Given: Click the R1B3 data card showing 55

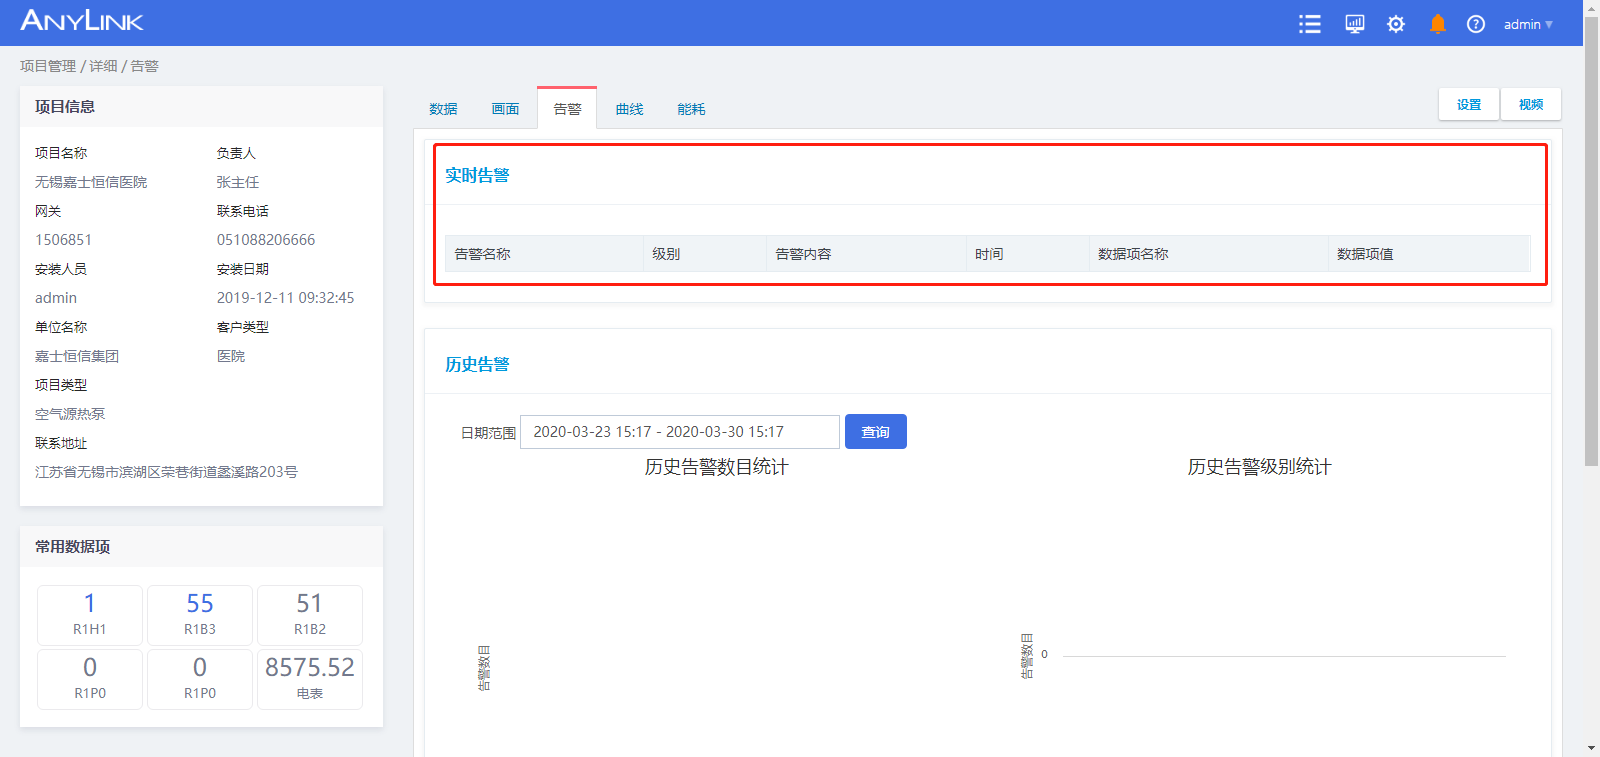Looking at the screenshot, I should [200, 615].
